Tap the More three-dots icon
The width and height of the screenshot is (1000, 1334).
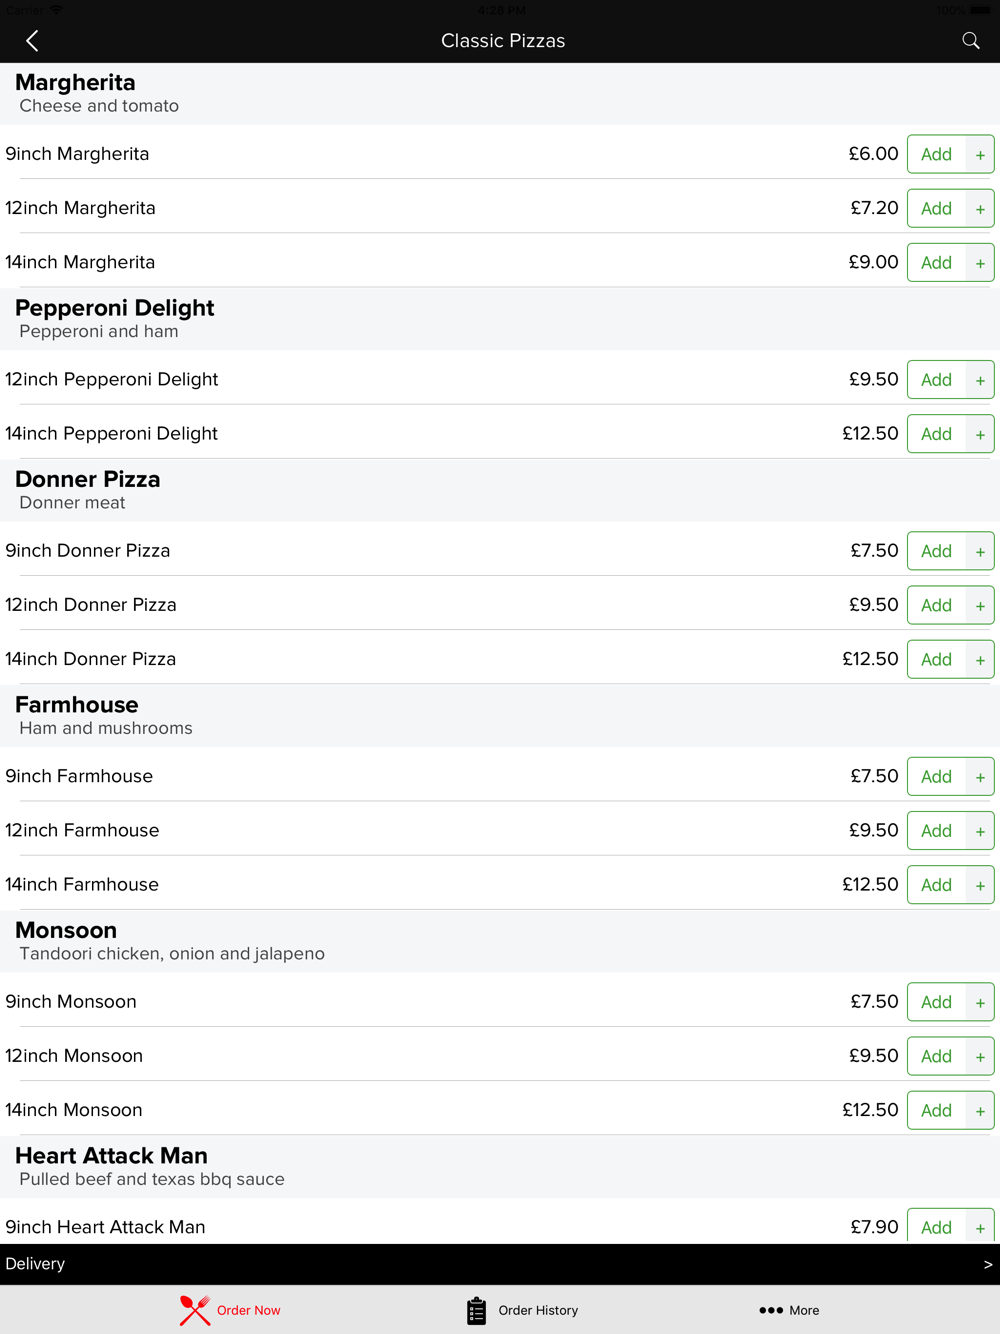click(771, 1310)
